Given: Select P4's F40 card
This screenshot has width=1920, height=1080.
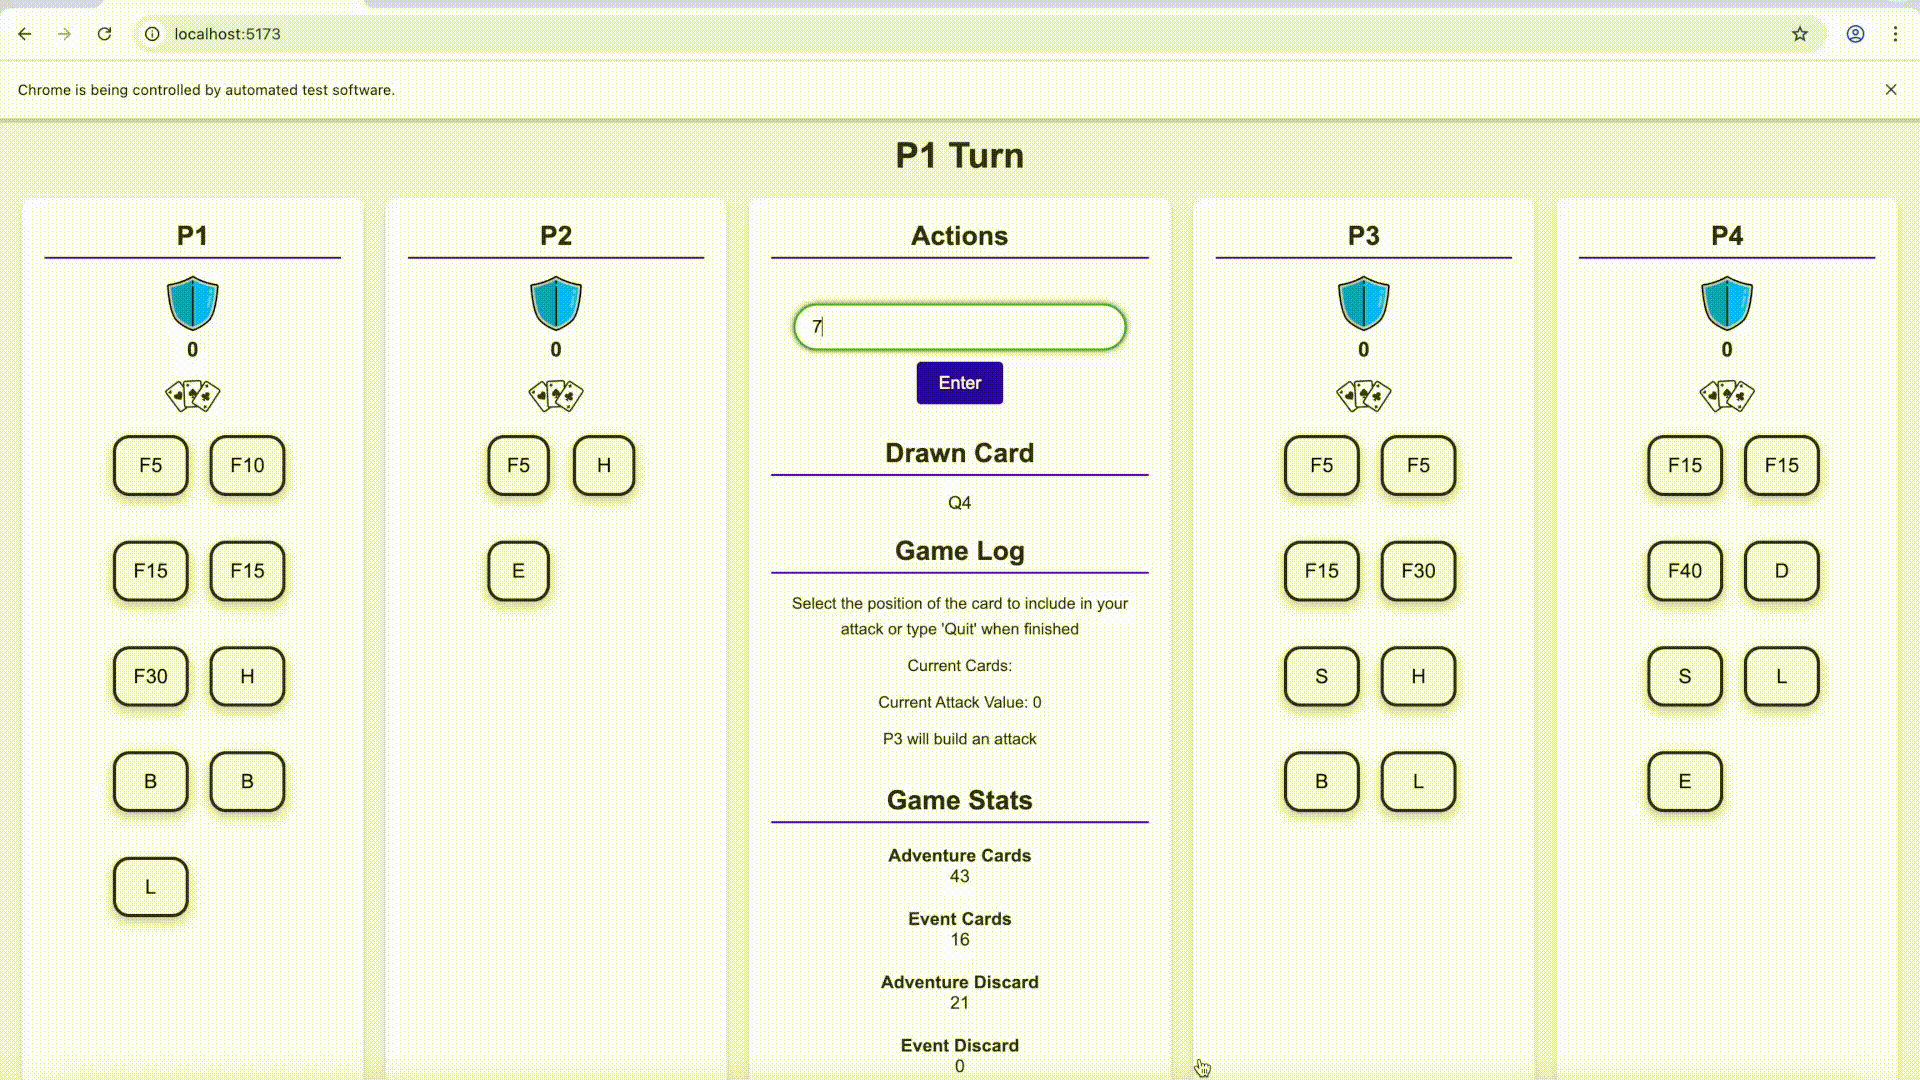Looking at the screenshot, I should click(x=1684, y=571).
